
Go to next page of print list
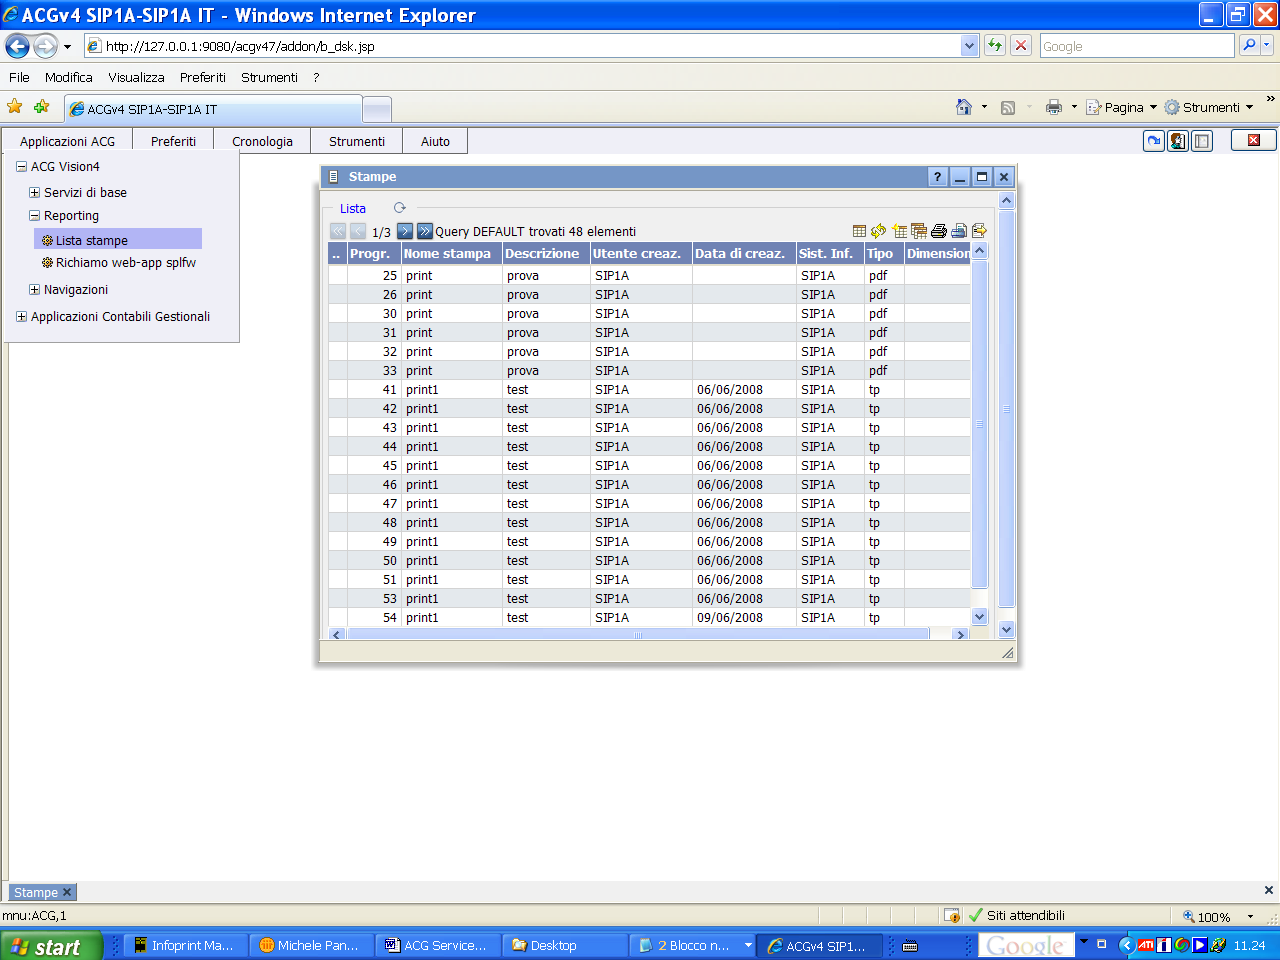click(405, 231)
